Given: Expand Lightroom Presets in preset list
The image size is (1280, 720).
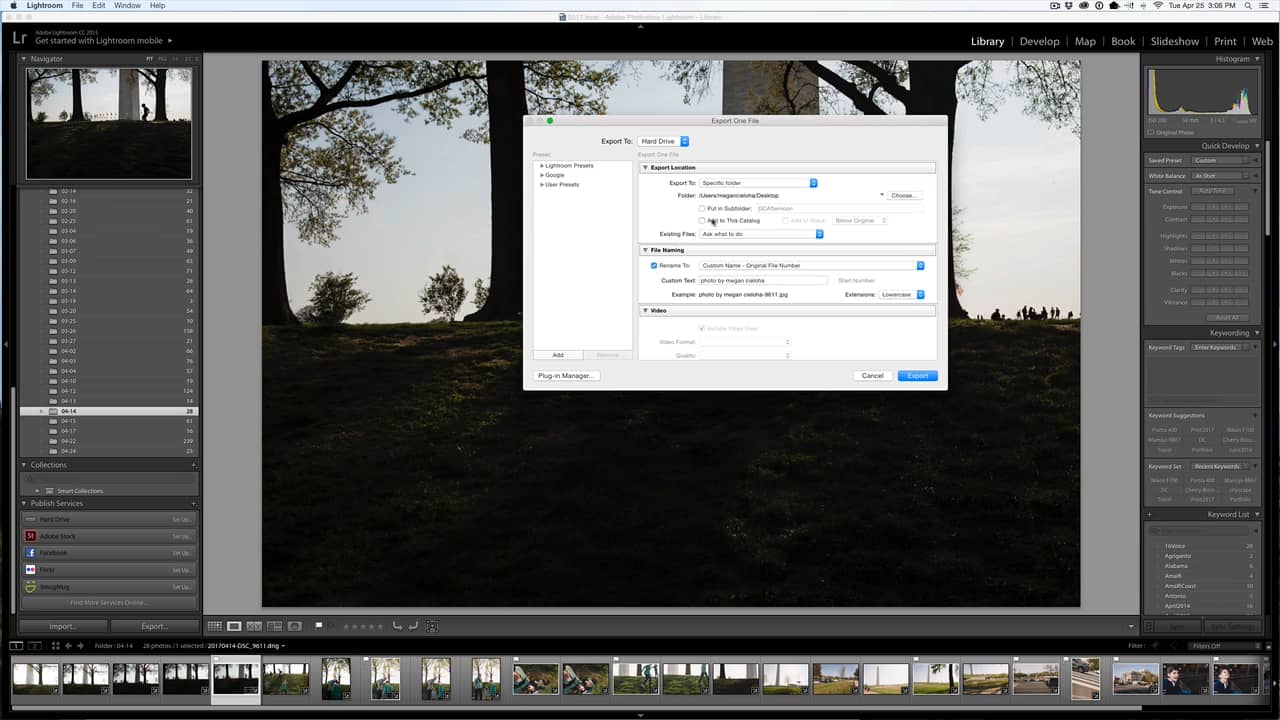Looking at the screenshot, I should pos(542,165).
